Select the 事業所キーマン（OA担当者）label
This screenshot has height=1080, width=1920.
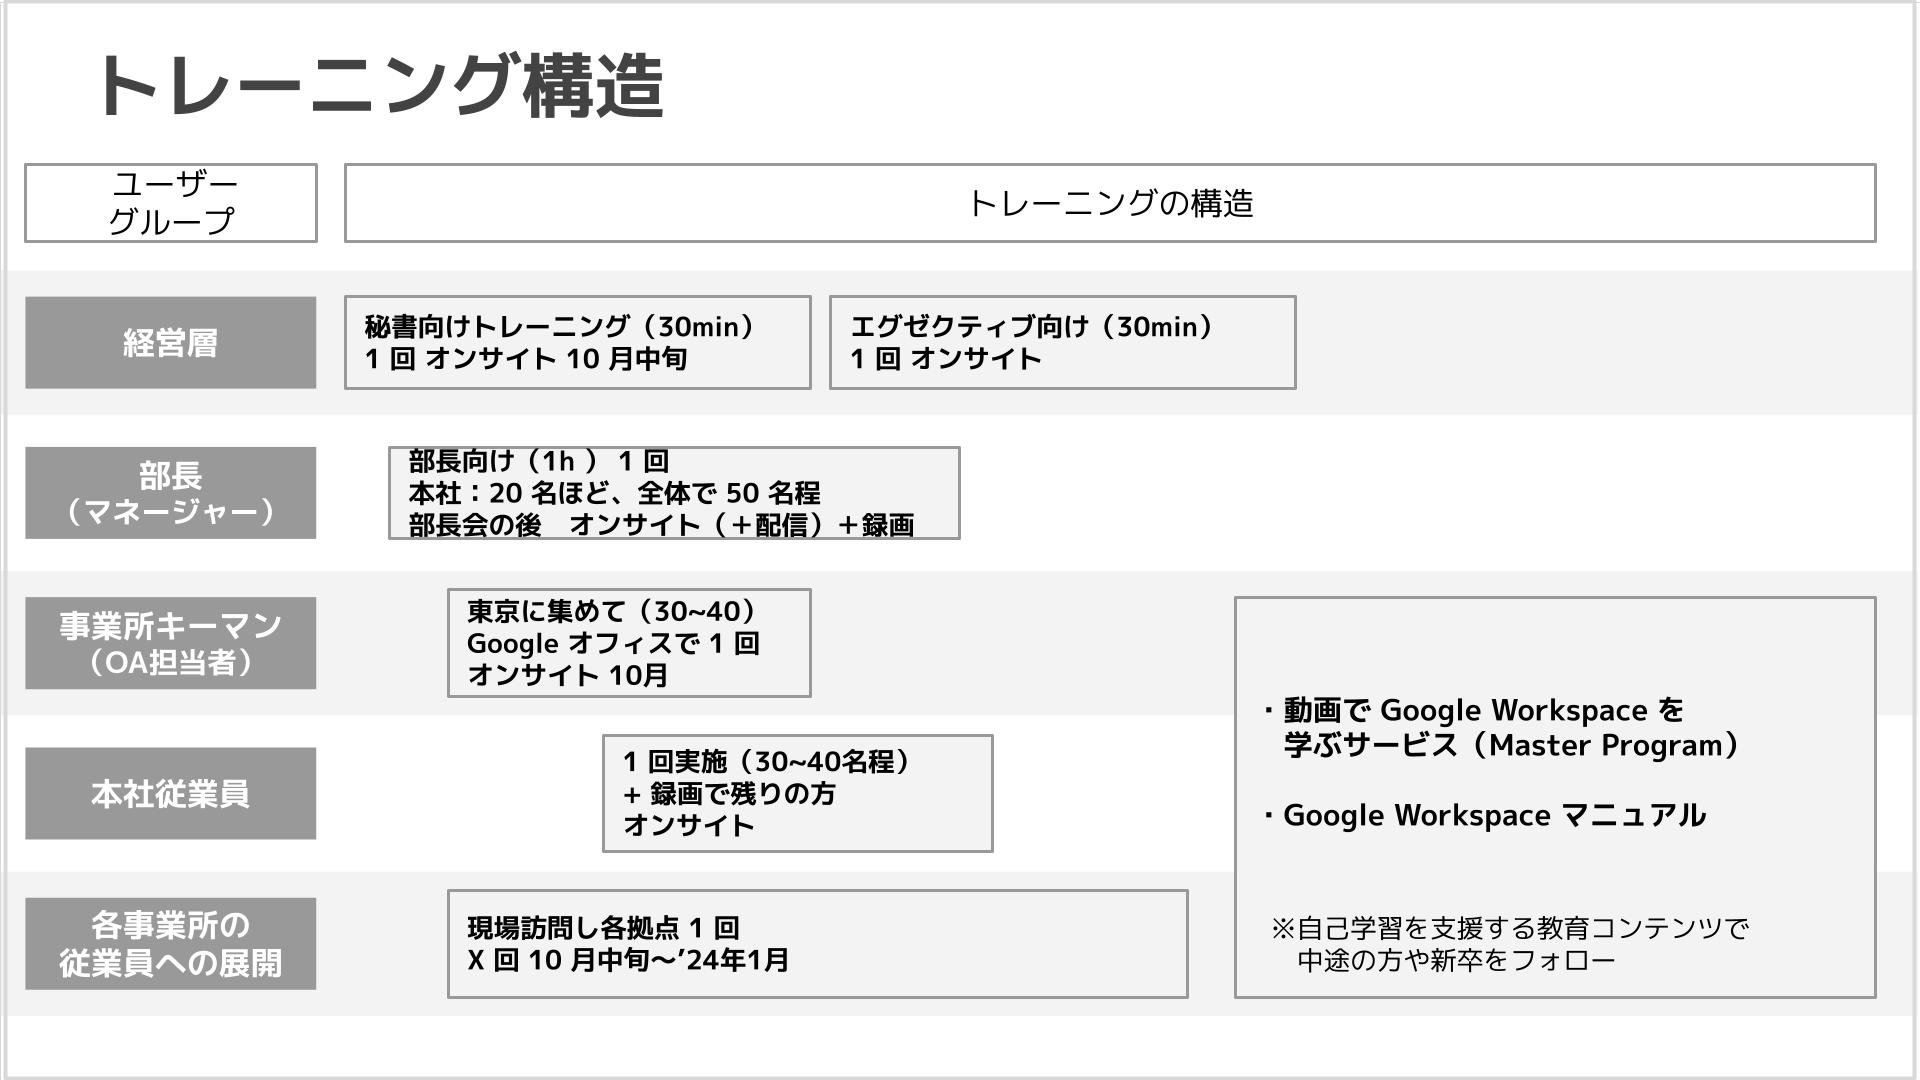coord(171,643)
